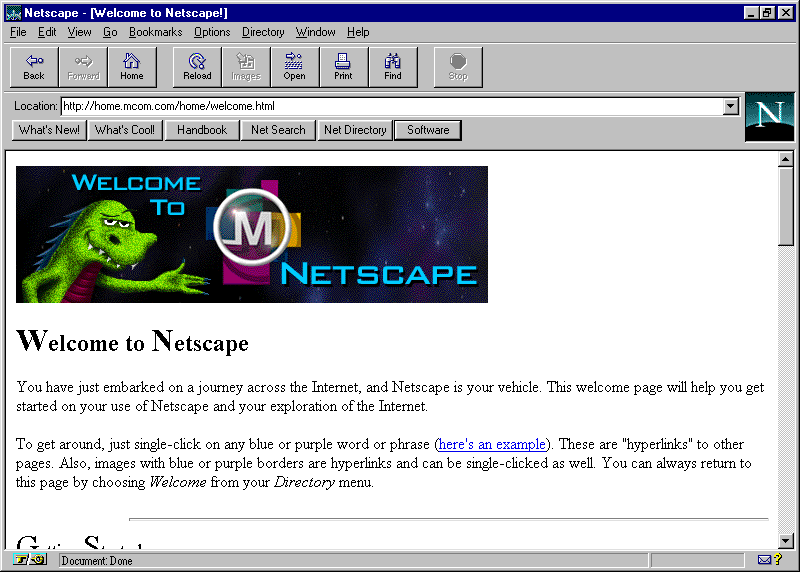Open the Bookmarks menu

click(x=155, y=32)
